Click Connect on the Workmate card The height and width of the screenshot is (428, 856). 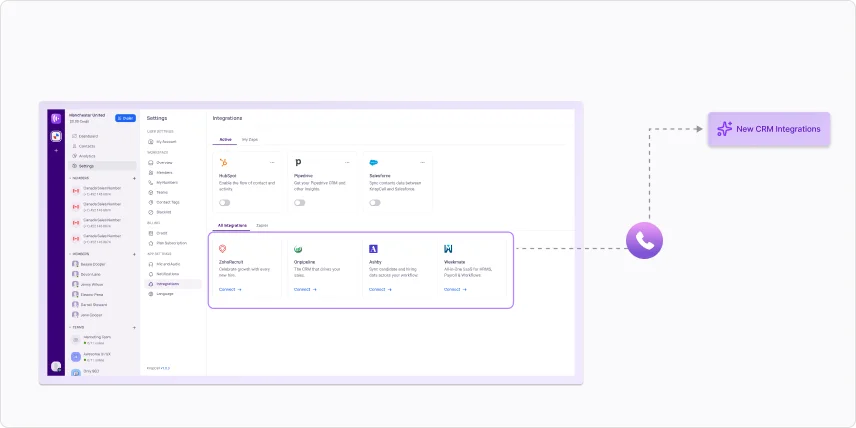pyautogui.click(x=455, y=289)
